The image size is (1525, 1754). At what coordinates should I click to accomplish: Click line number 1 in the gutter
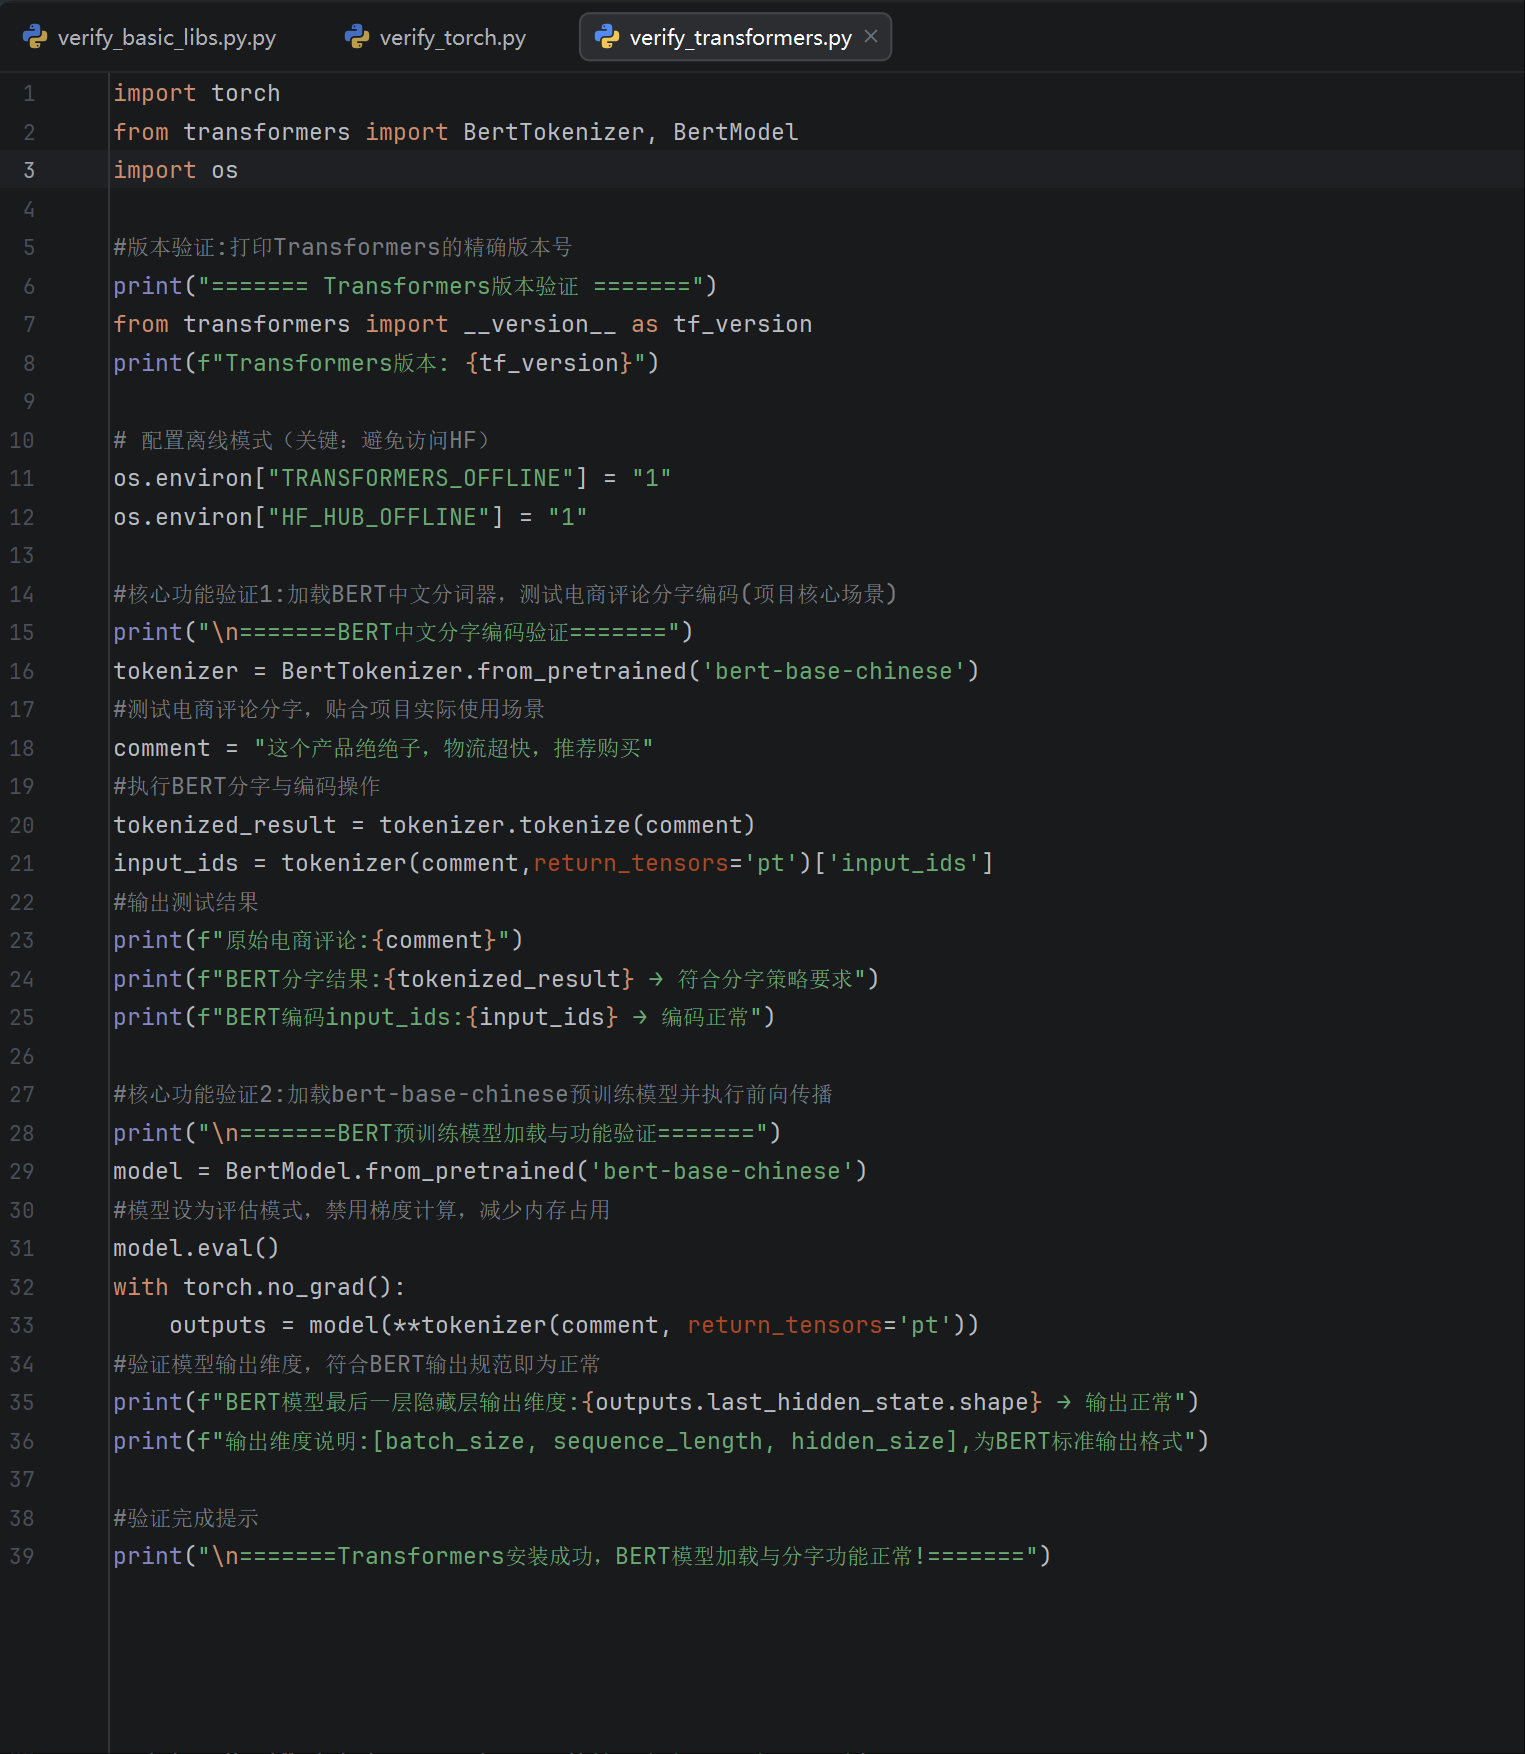(29, 94)
